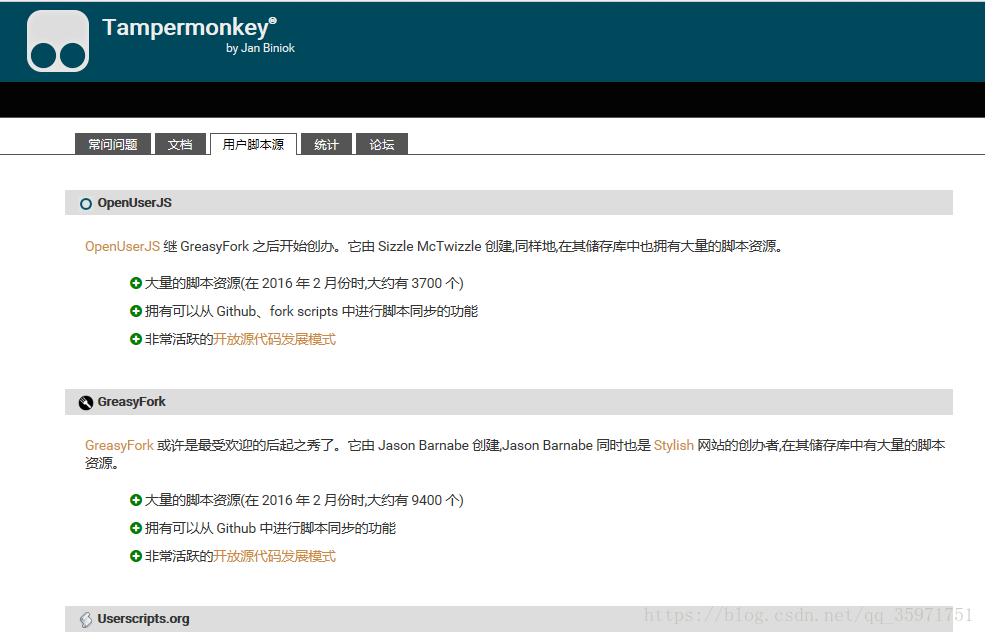Click the Tampermonkey logo icon
The width and height of the screenshot is (985, 635).
pyautogui.click(x=58, y=41)
